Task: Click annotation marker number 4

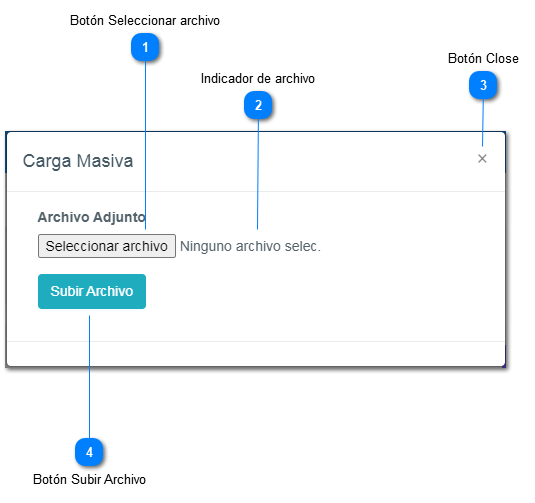Action: click(89, 452)
